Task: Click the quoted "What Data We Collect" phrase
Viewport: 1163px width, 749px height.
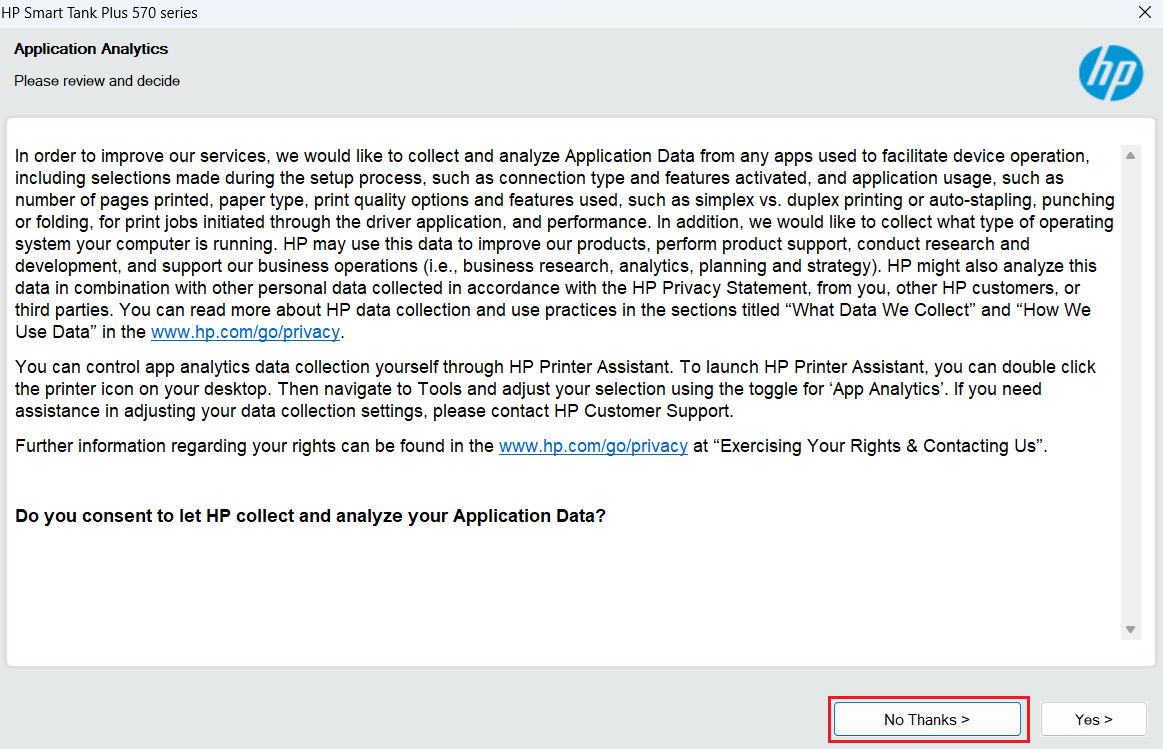Action: pos(881,310)
